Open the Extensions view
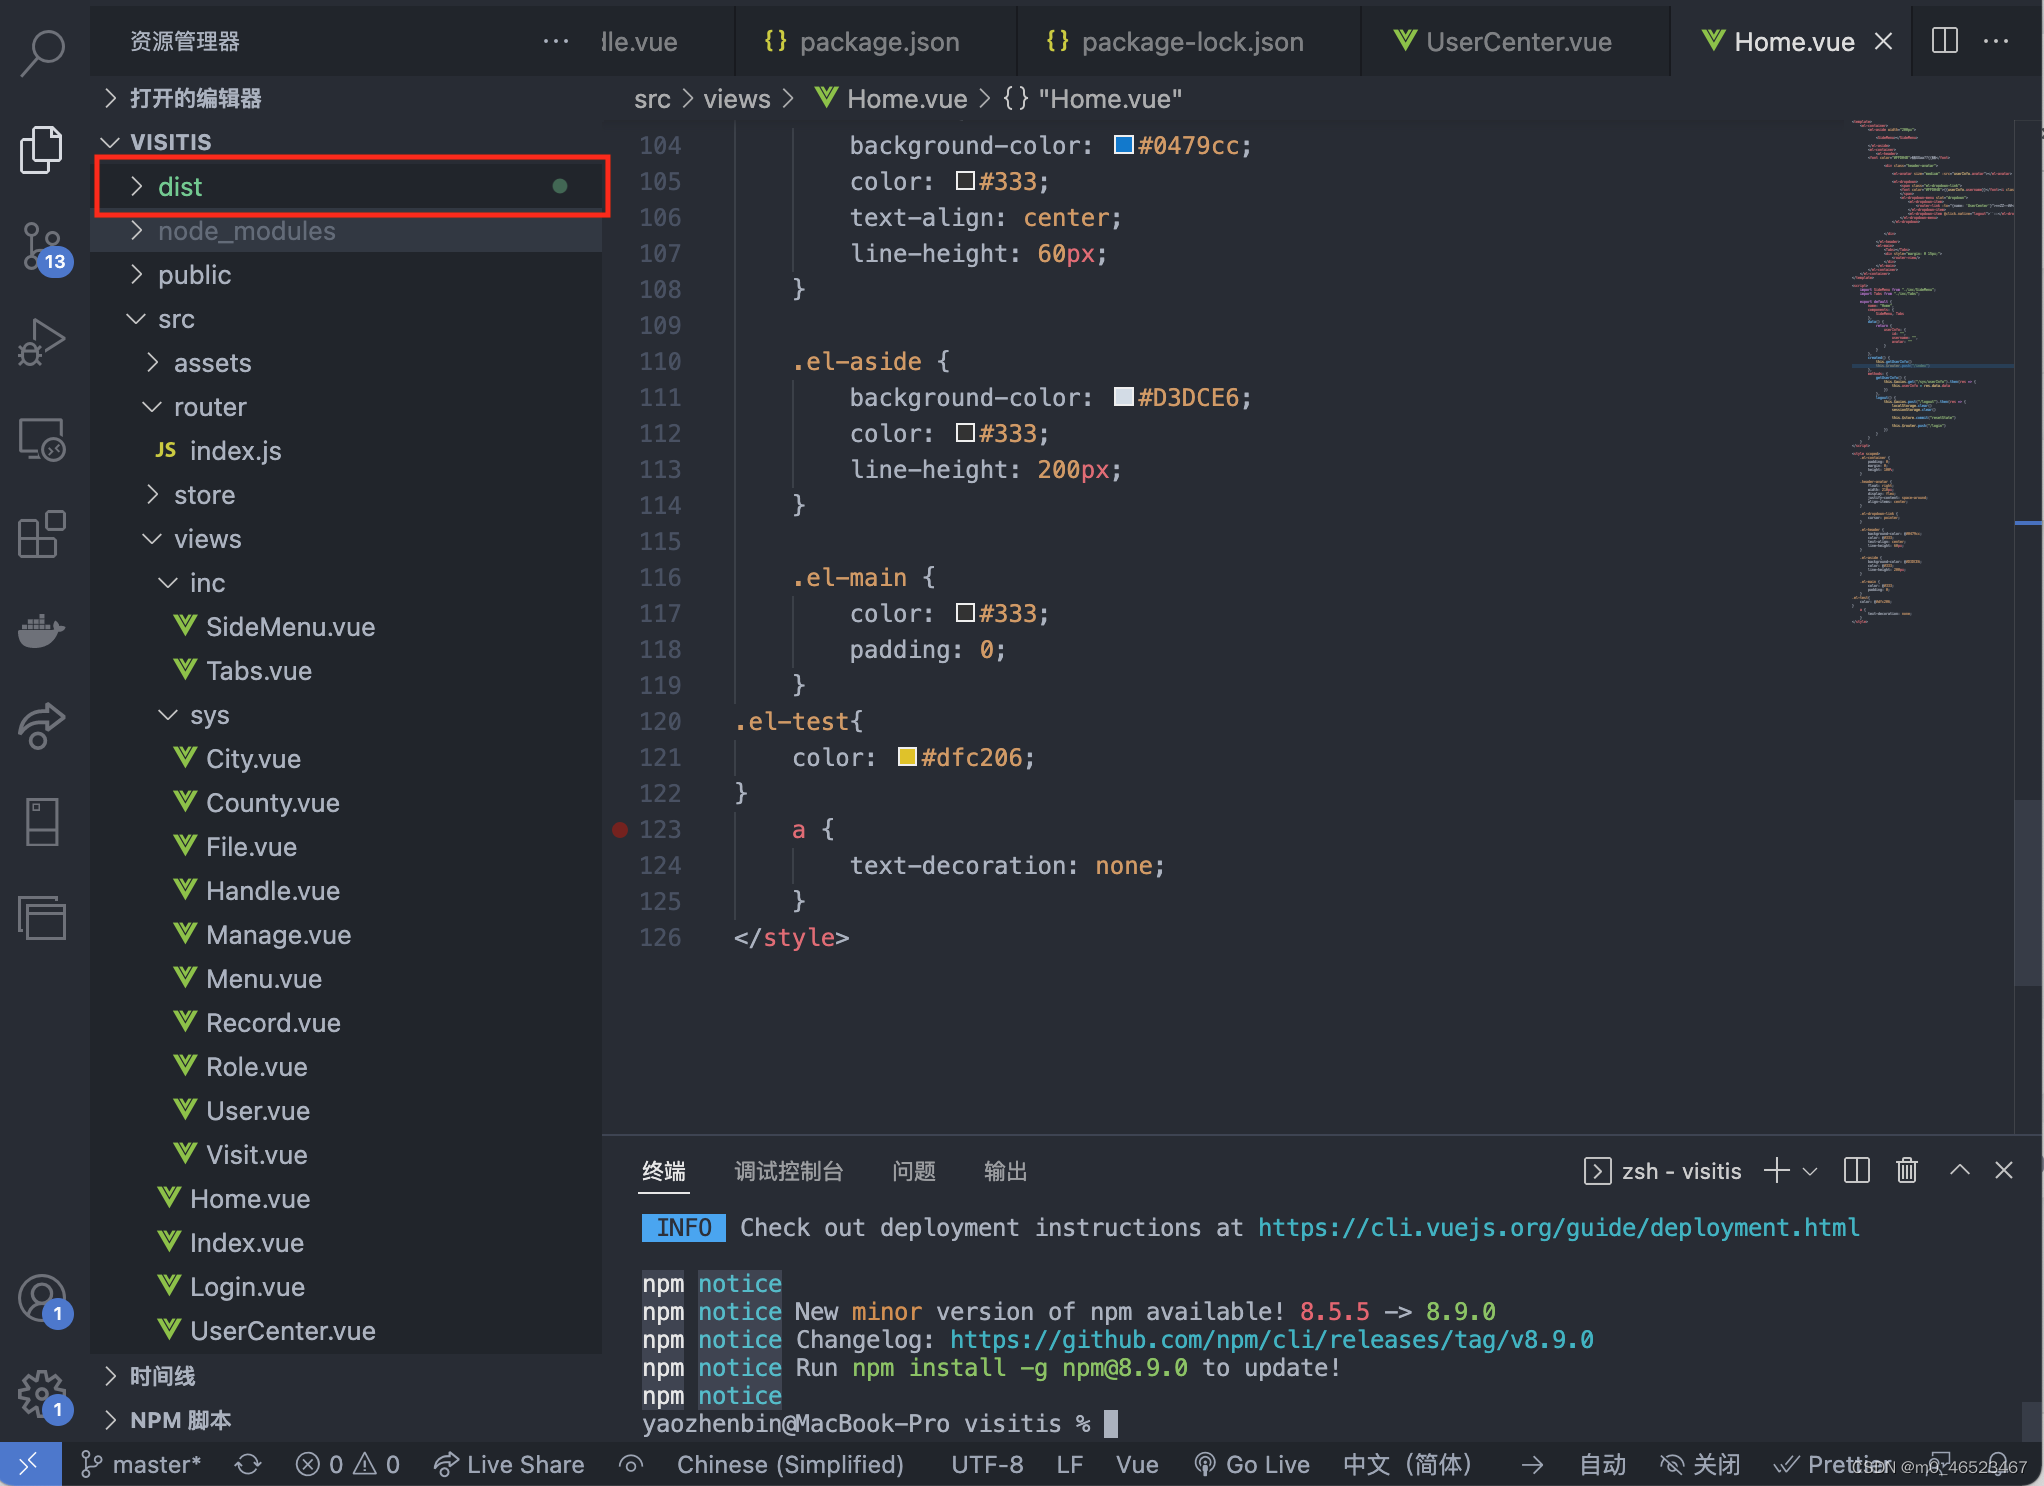 coord(42,534)
